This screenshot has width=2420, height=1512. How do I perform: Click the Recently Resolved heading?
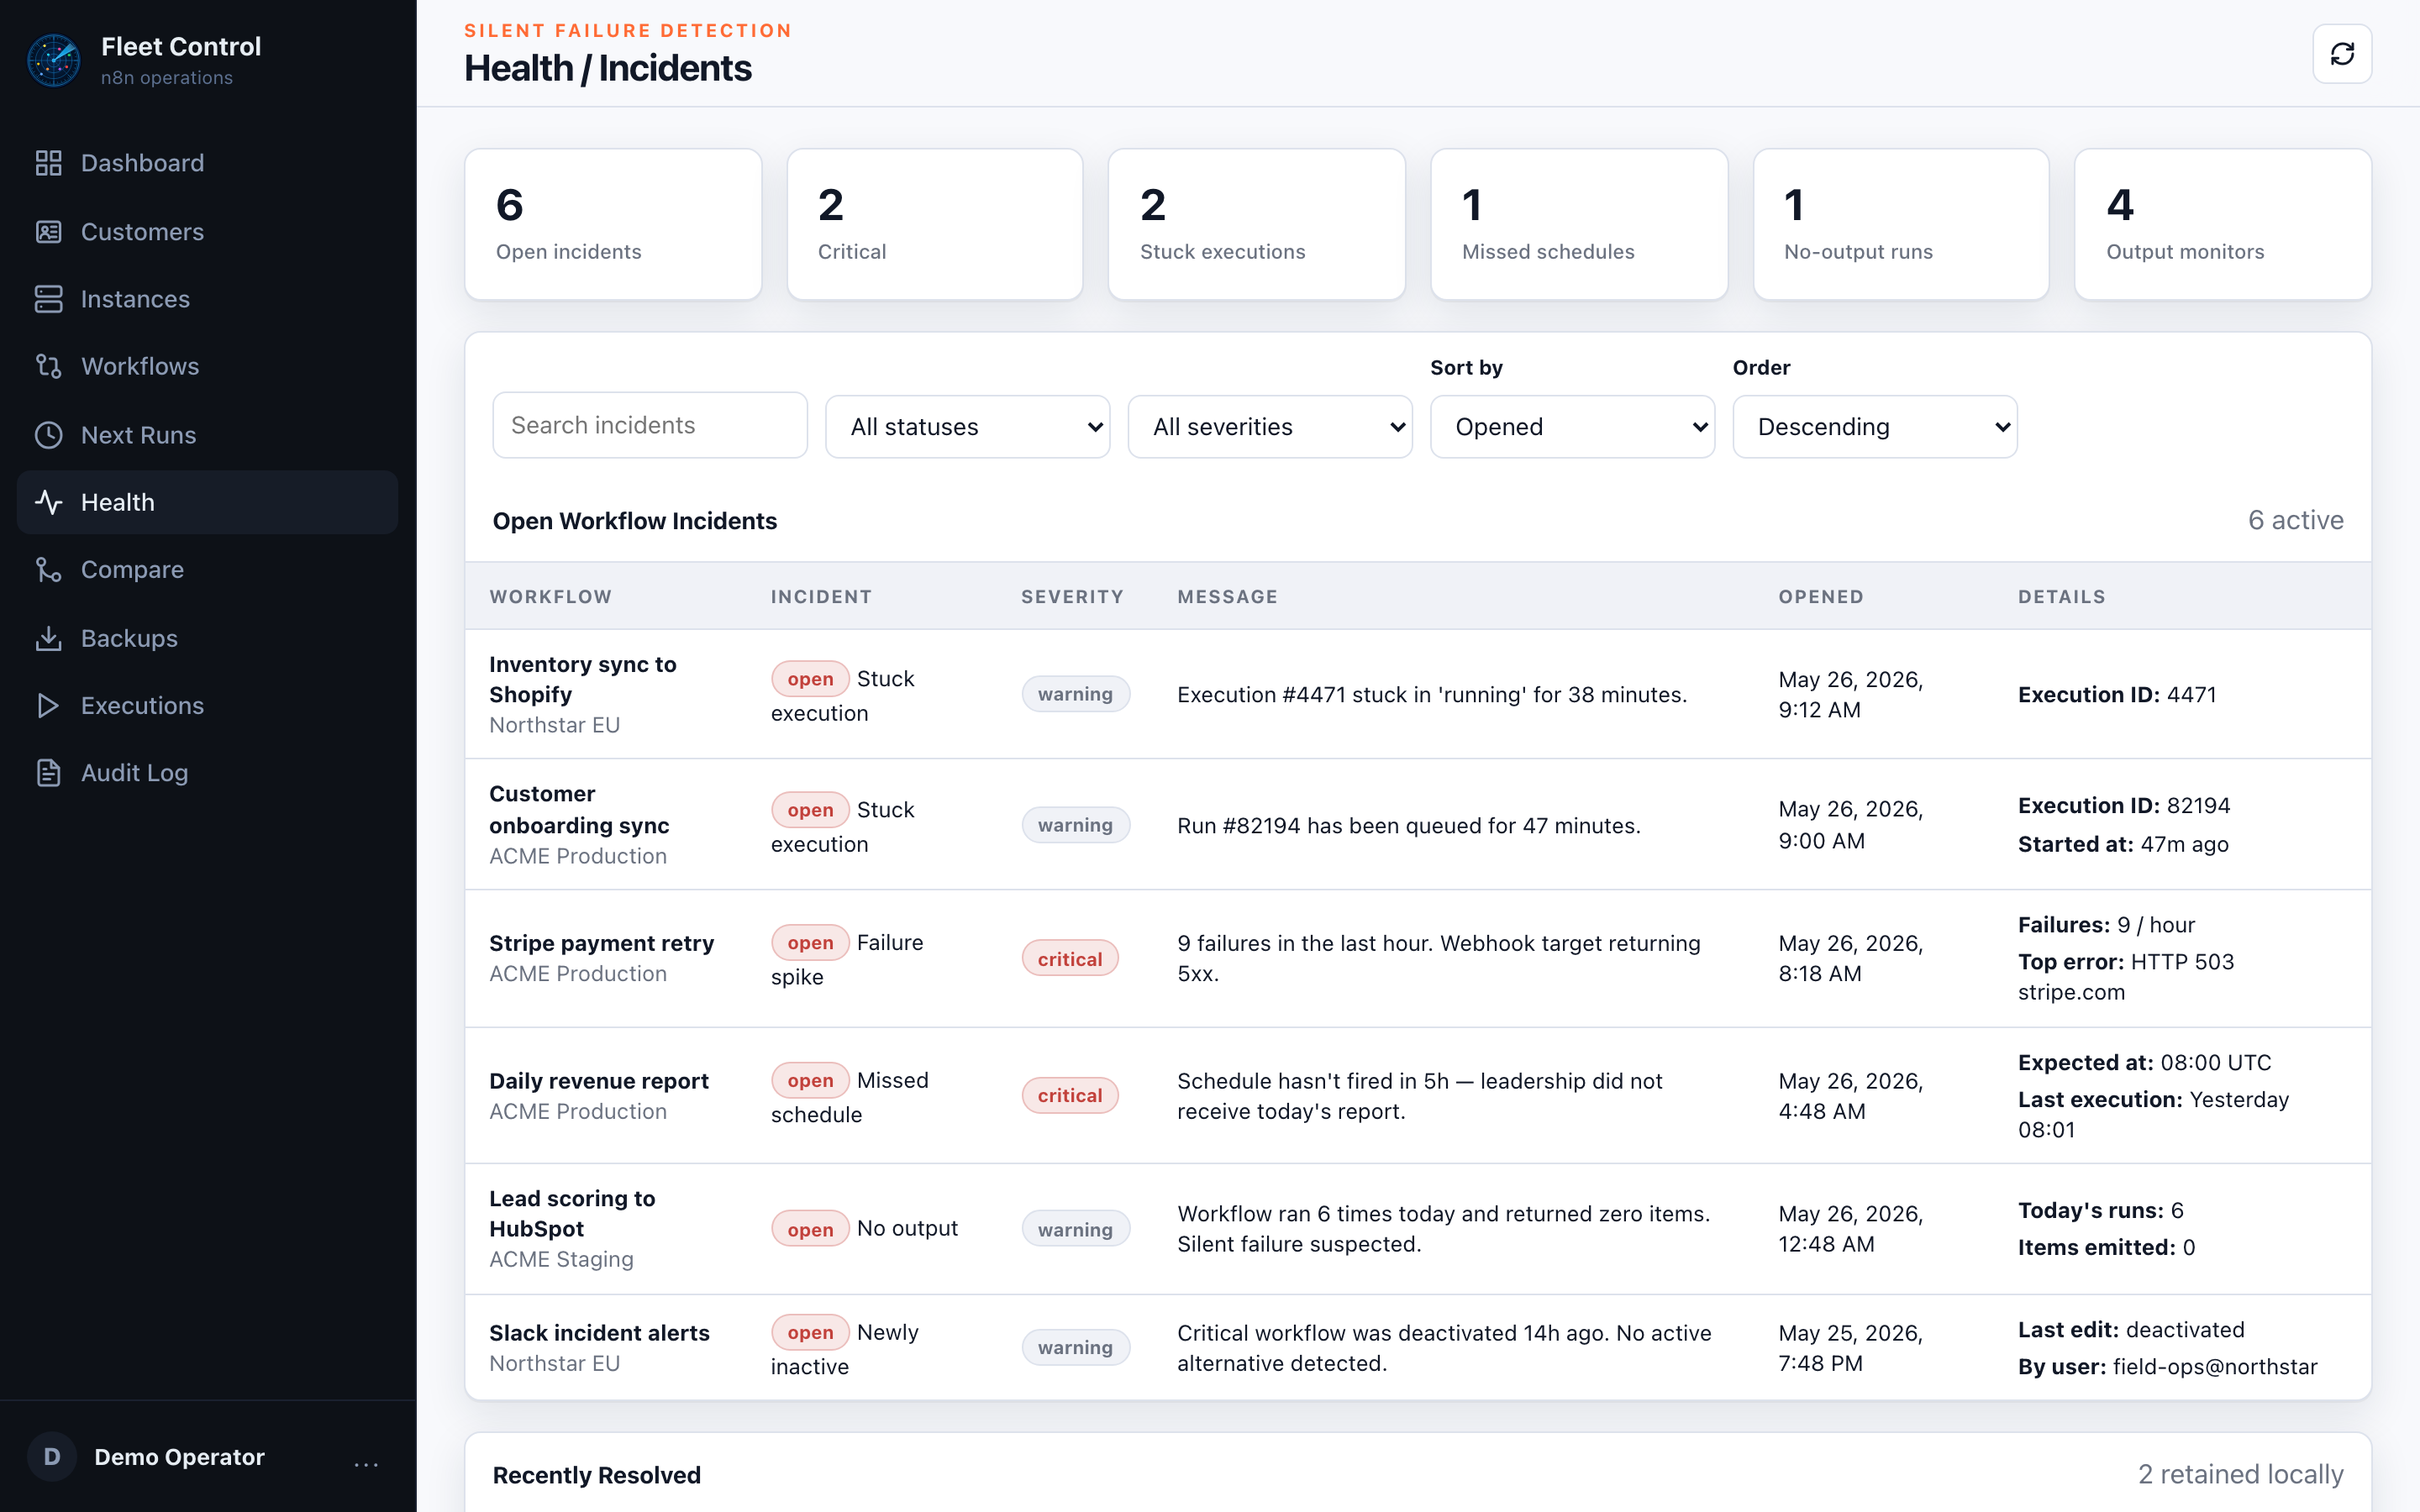[597, 1475]
